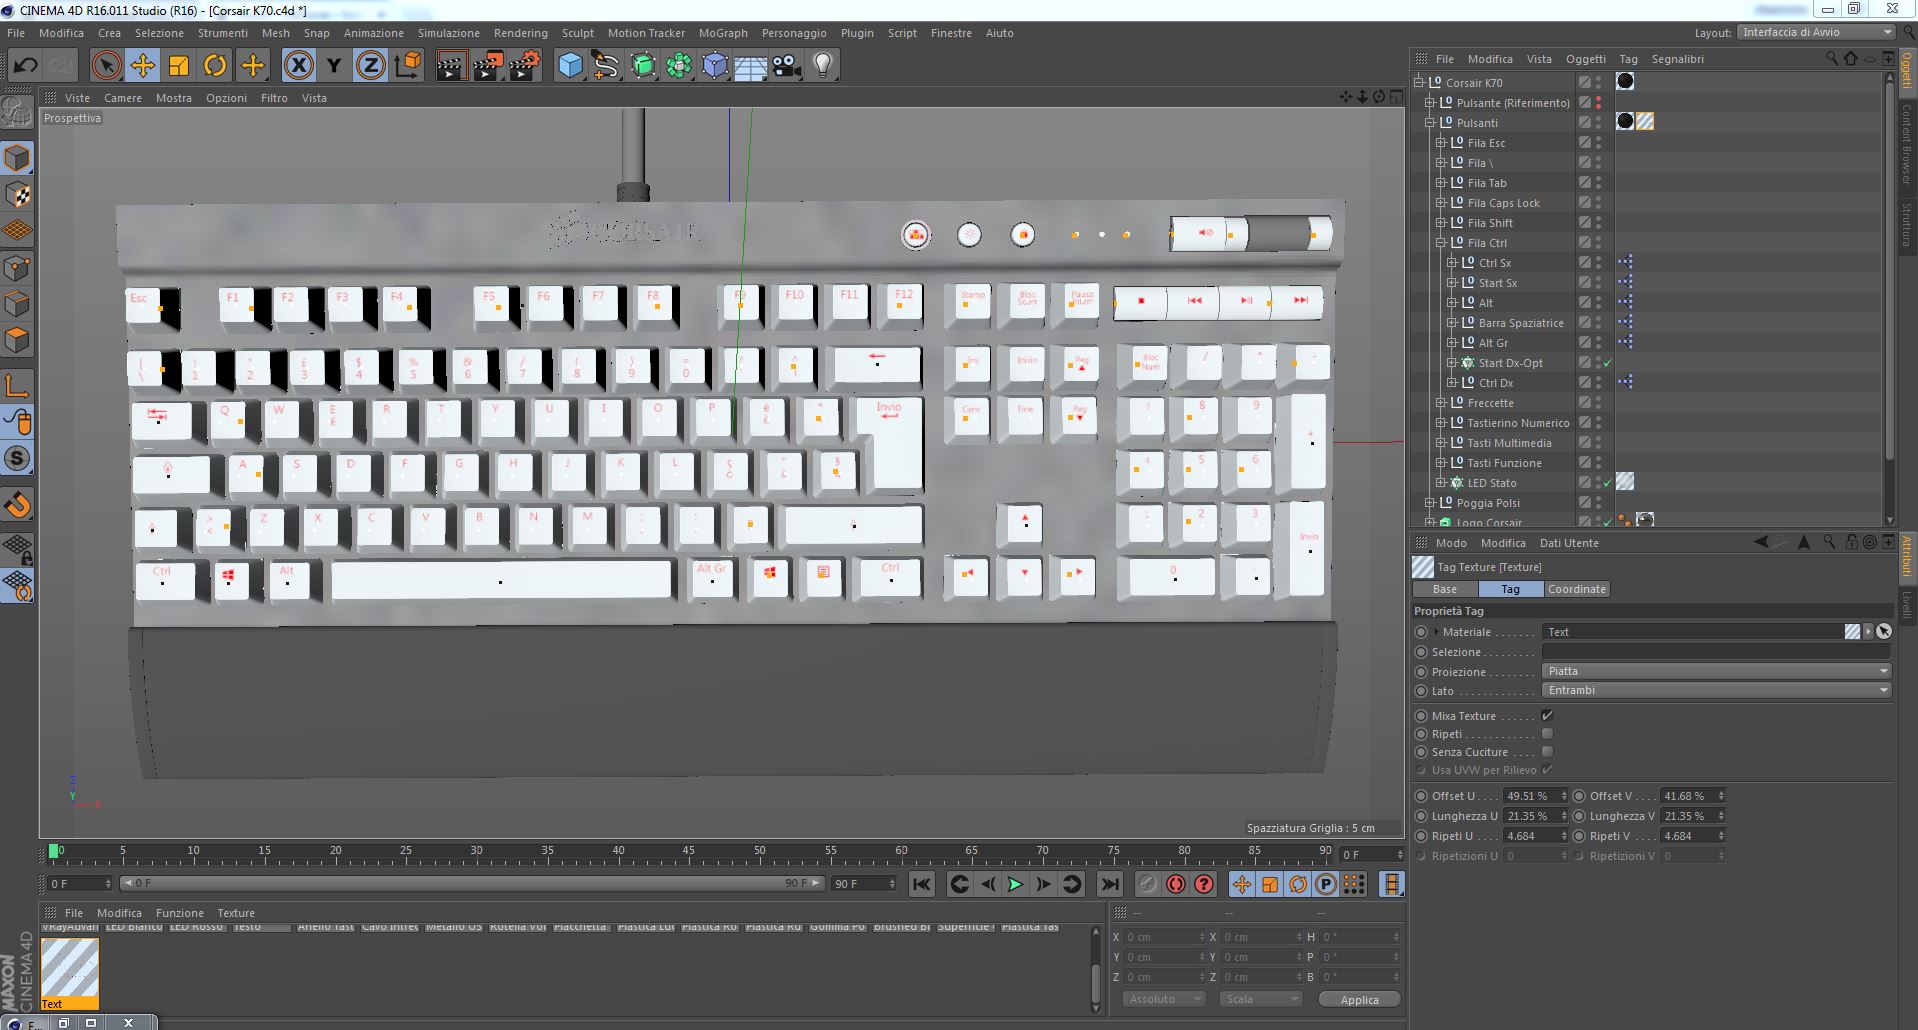Switch to the Coordinate tab
Image resolution: width=1918 pixels, height=1030 pixels.
point(1576,589)
